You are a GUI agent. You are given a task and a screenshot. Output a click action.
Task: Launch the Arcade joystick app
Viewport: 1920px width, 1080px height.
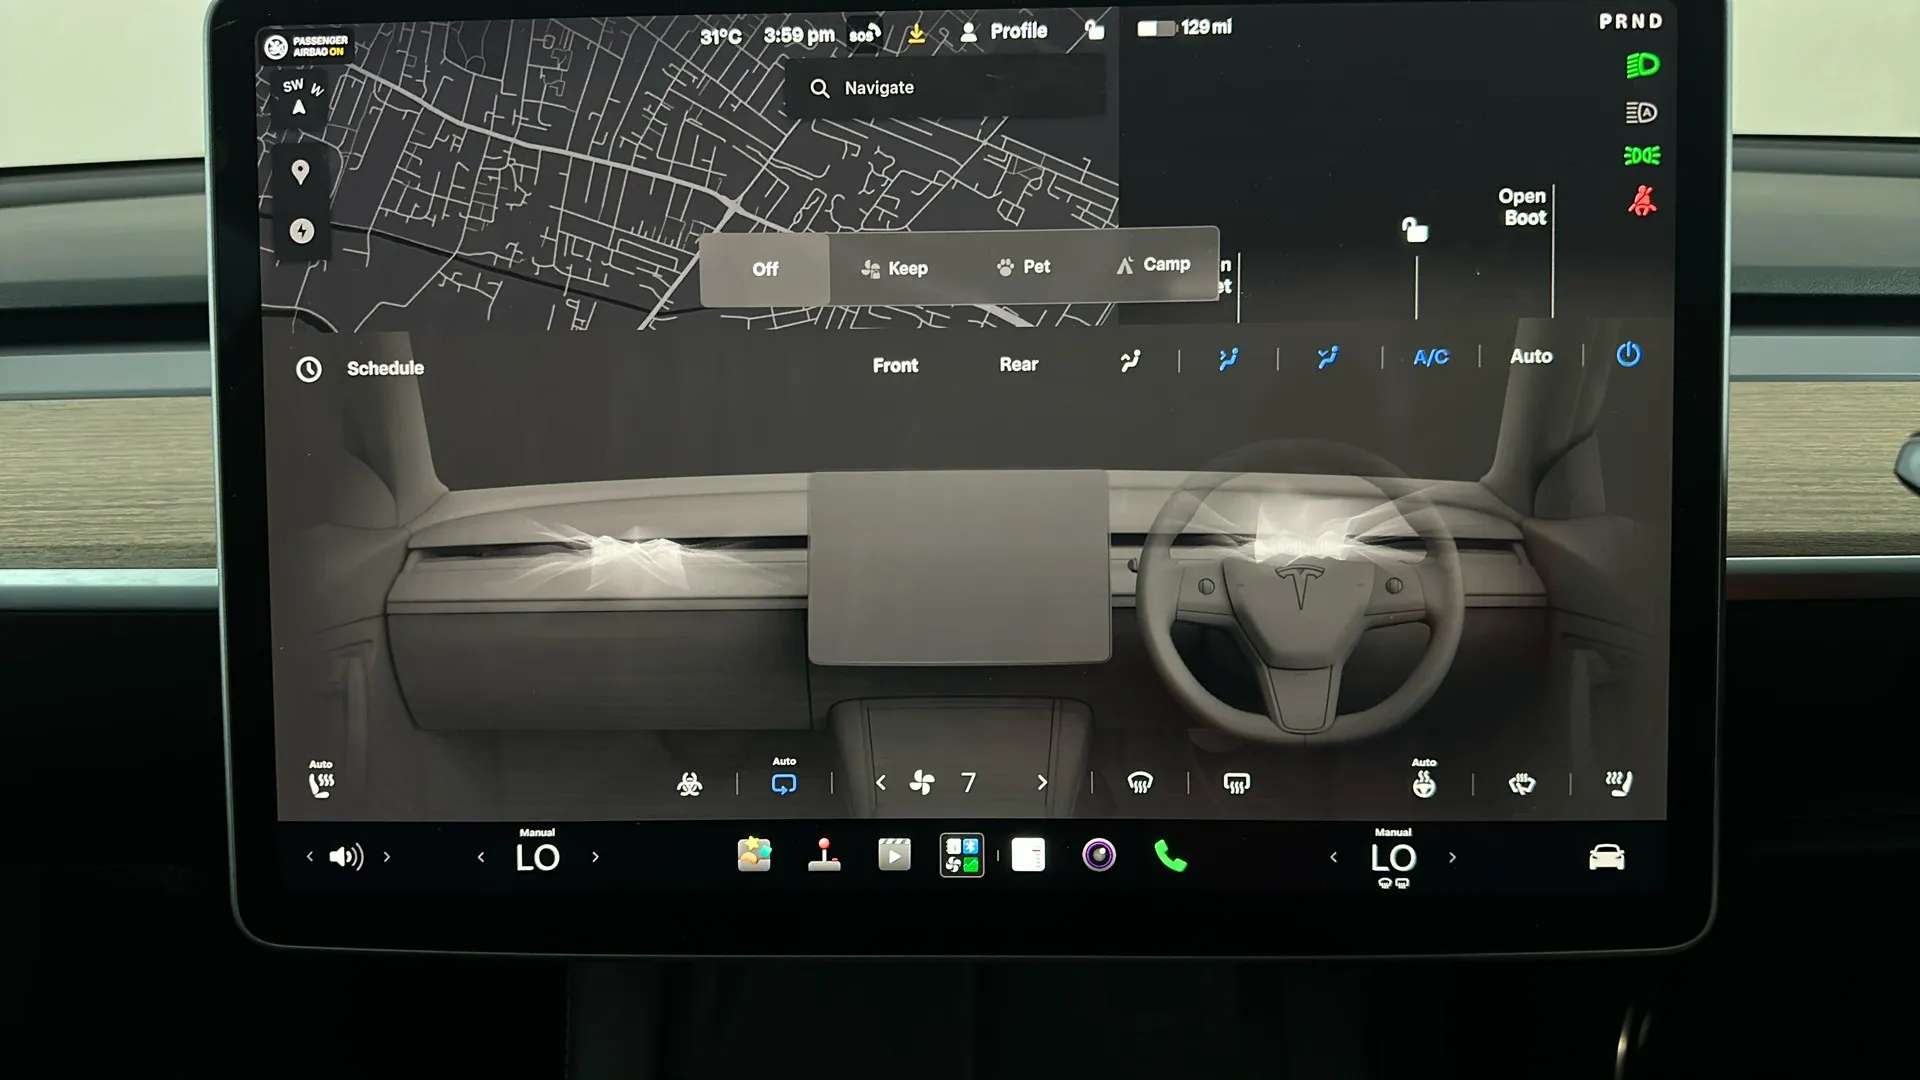824,855
